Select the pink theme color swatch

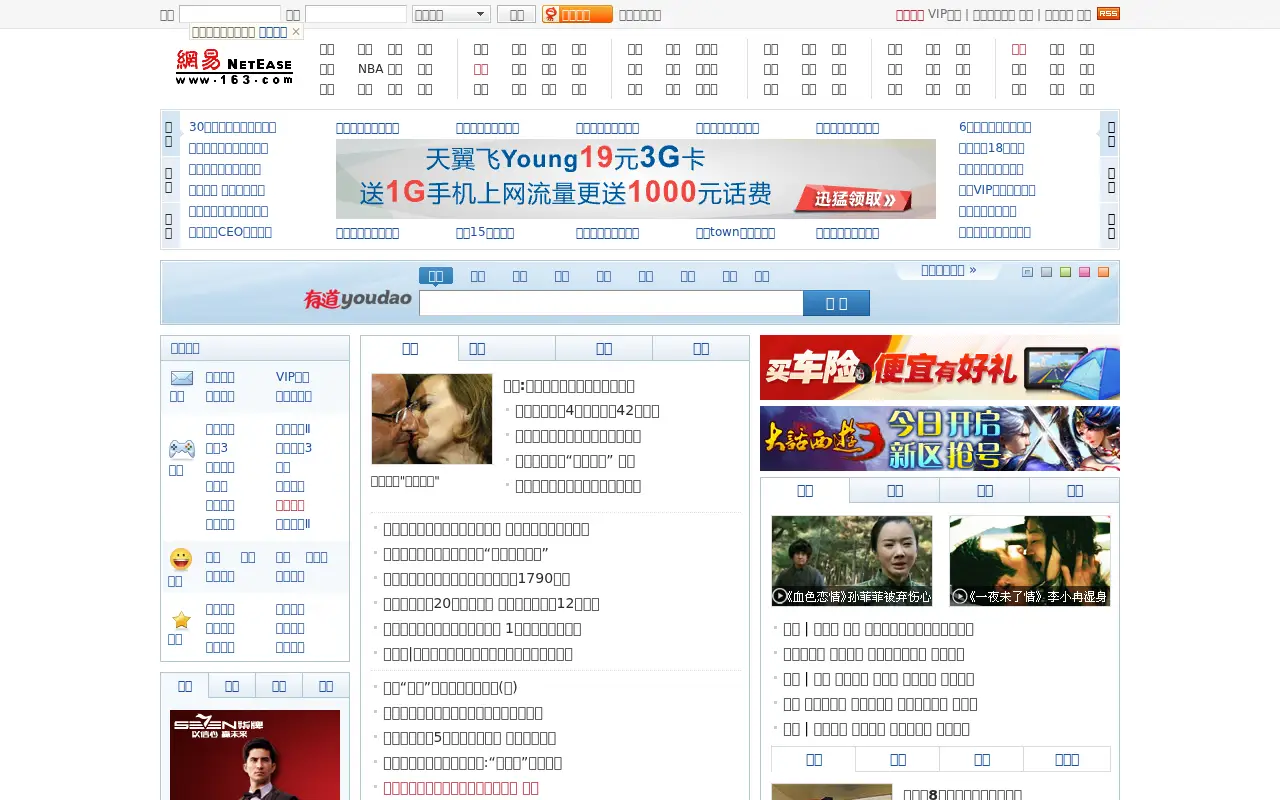1084,272
